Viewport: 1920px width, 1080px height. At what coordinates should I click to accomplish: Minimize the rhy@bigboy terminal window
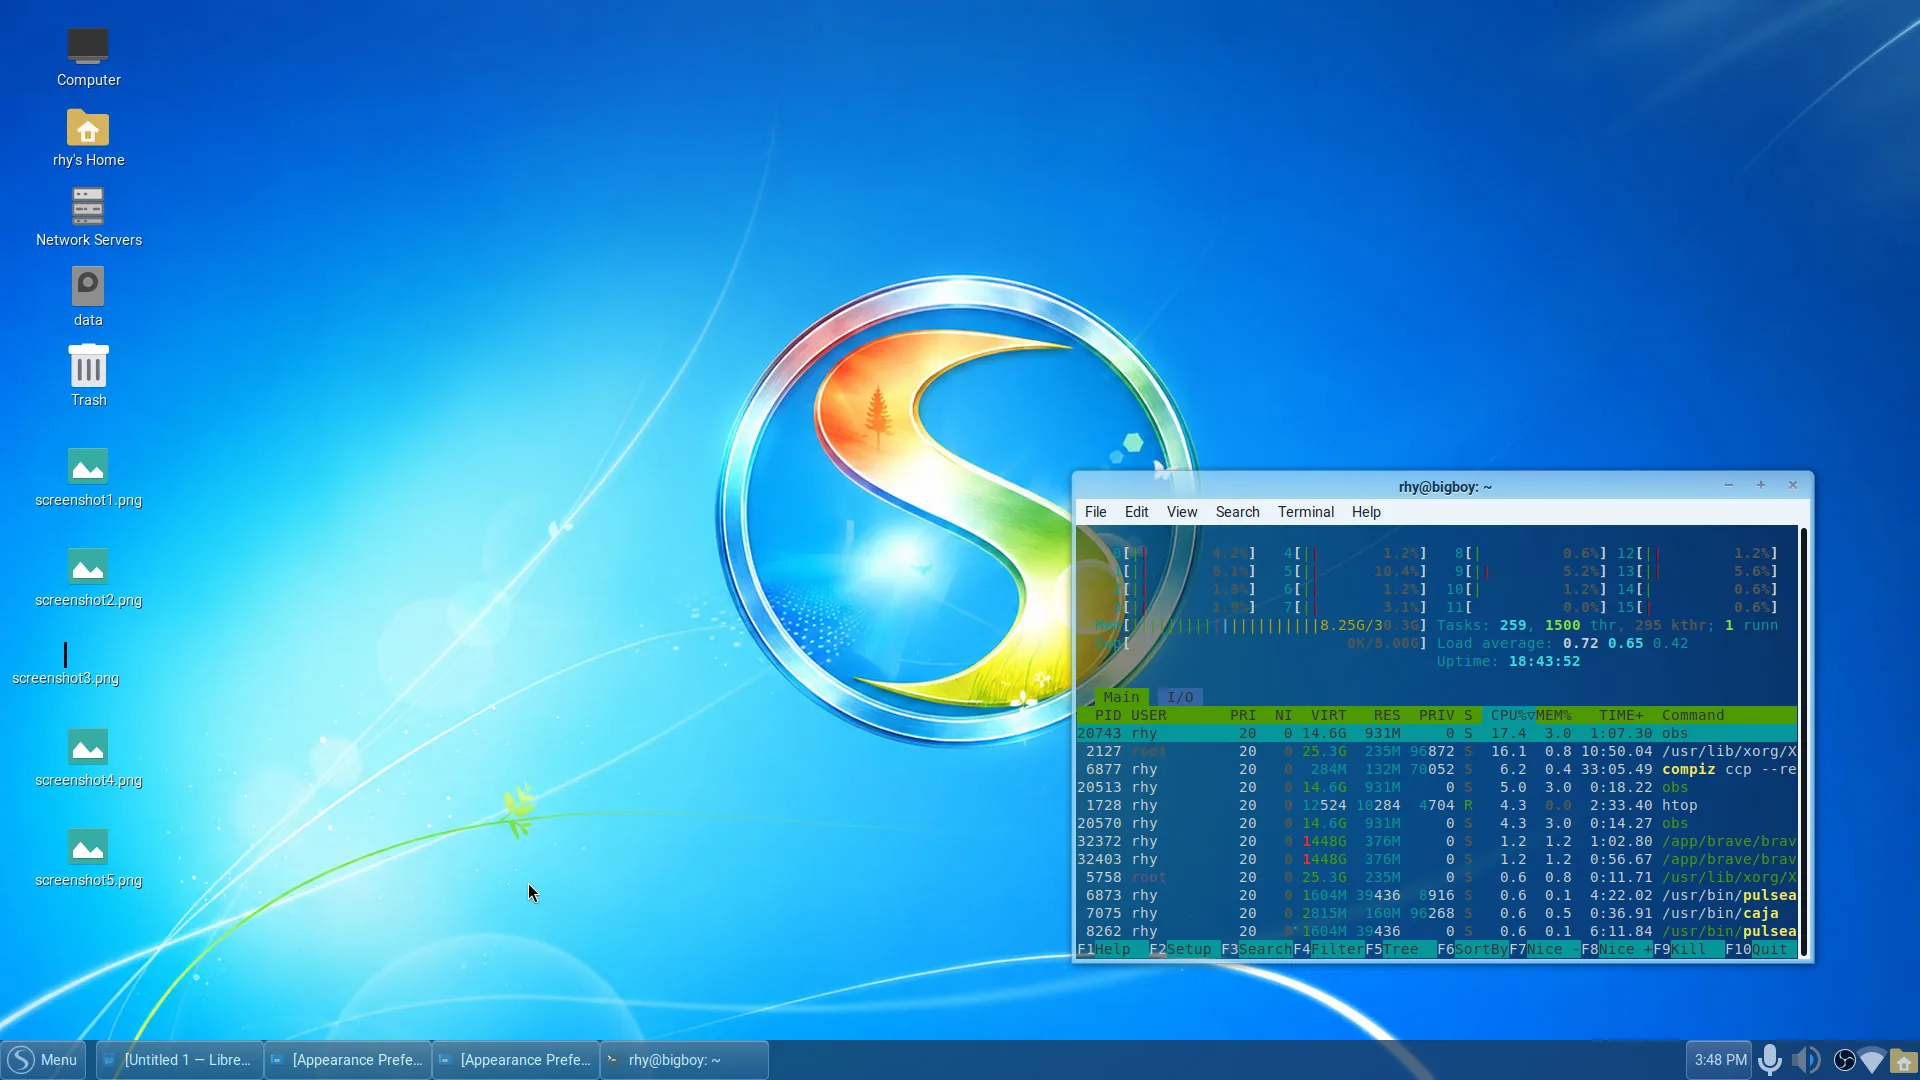1728,485
